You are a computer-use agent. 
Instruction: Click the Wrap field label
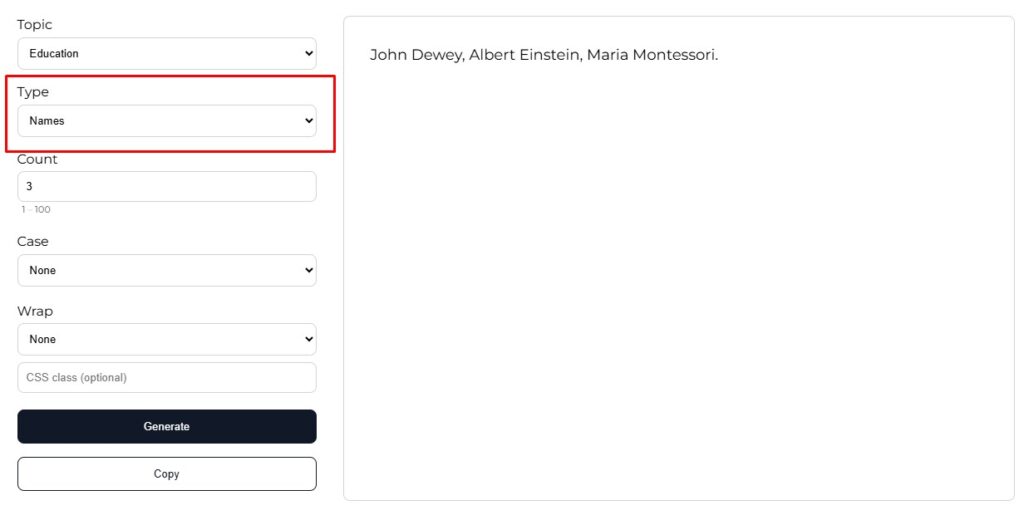35,311
